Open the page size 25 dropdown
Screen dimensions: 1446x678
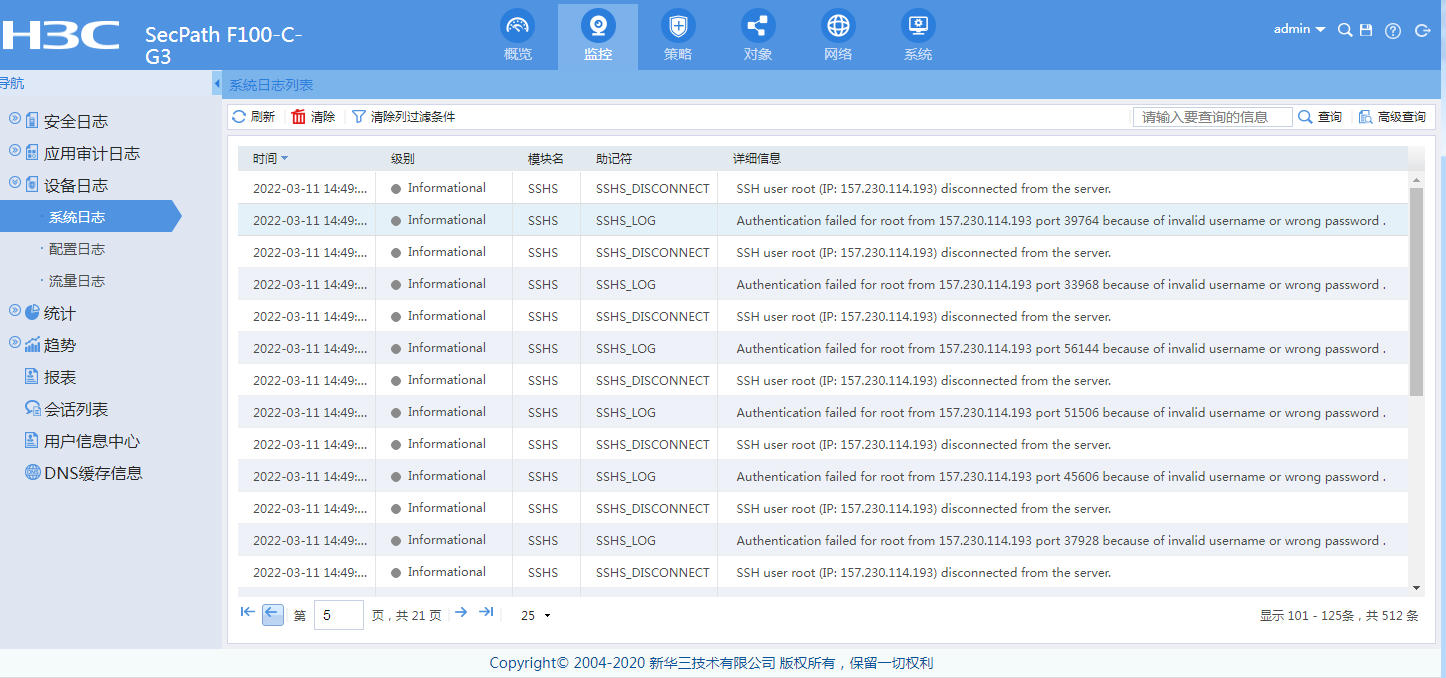[536, 616]
